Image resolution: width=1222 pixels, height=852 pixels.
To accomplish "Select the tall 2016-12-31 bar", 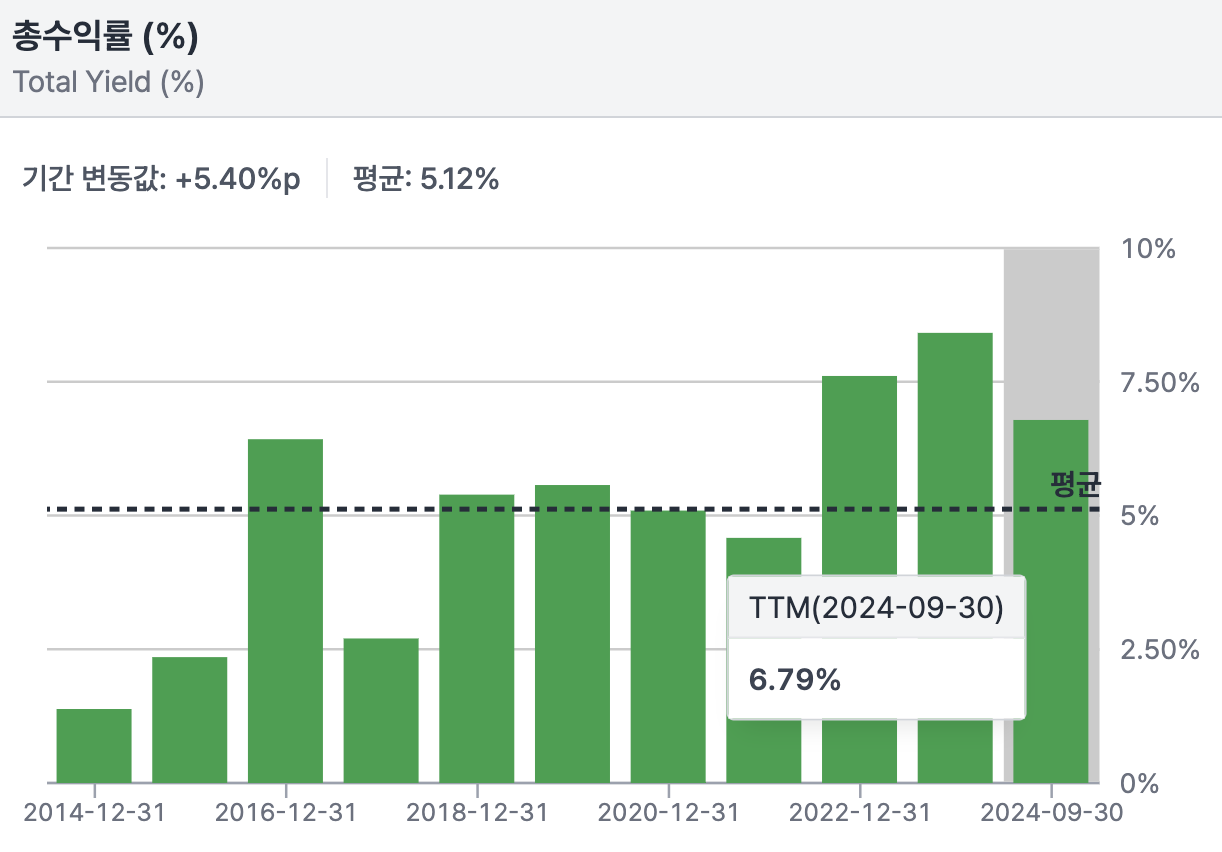I will [x=285, y=610].
